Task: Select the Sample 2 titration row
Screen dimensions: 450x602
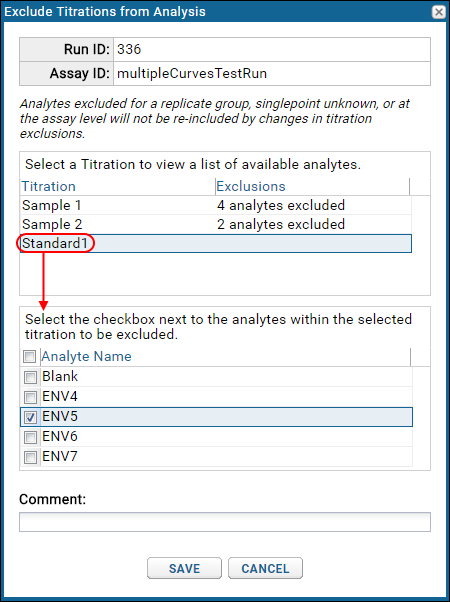Action: click(x=216, y=224)
